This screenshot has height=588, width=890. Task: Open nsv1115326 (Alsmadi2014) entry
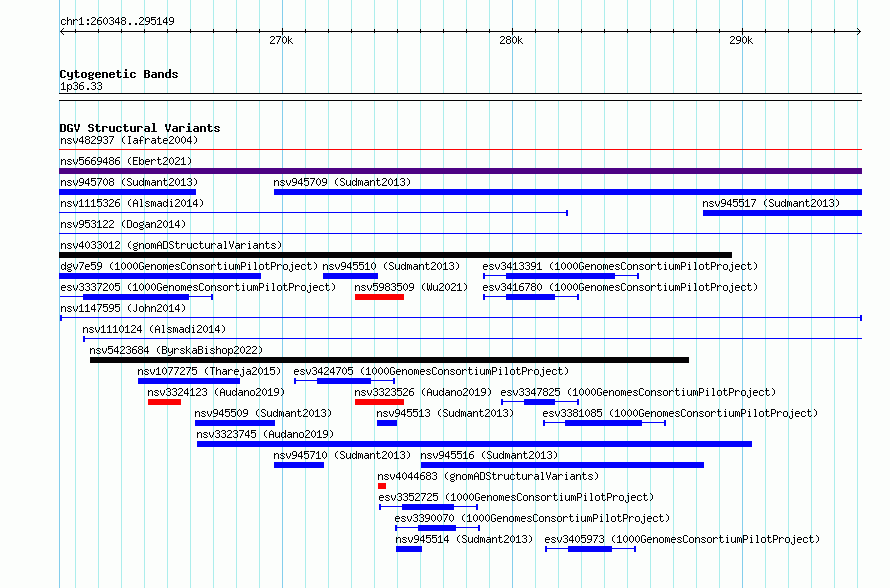click(x=132, y=203)
